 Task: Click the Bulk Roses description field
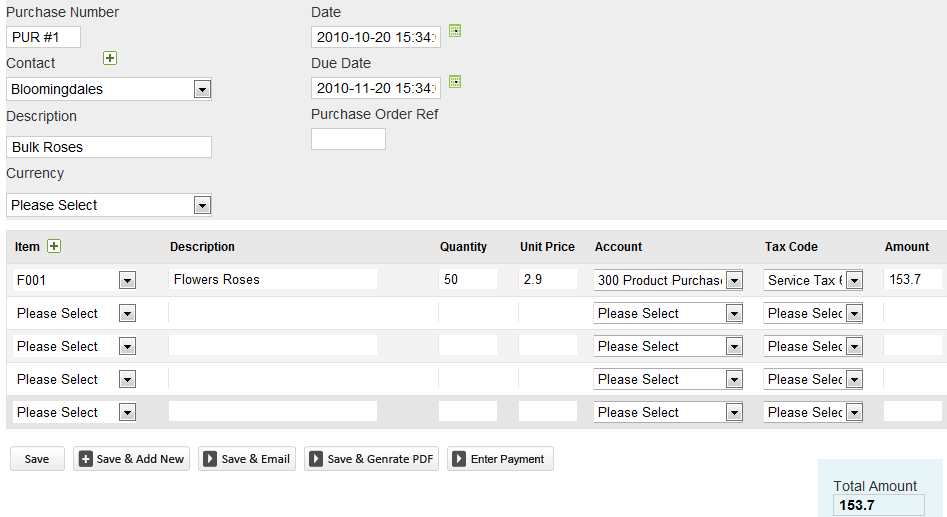point(109,147)
